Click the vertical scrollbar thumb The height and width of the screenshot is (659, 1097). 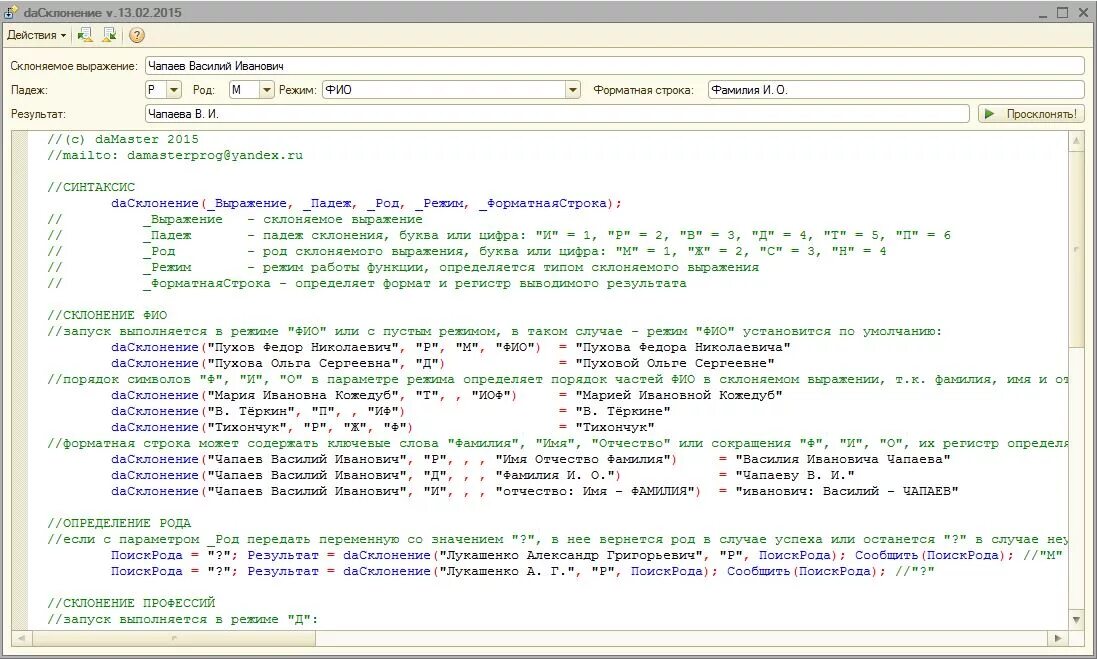coord(1076,248)
